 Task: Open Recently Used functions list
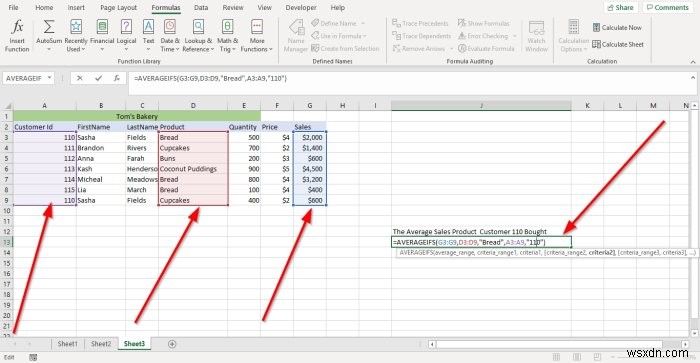tap(76, 36)
